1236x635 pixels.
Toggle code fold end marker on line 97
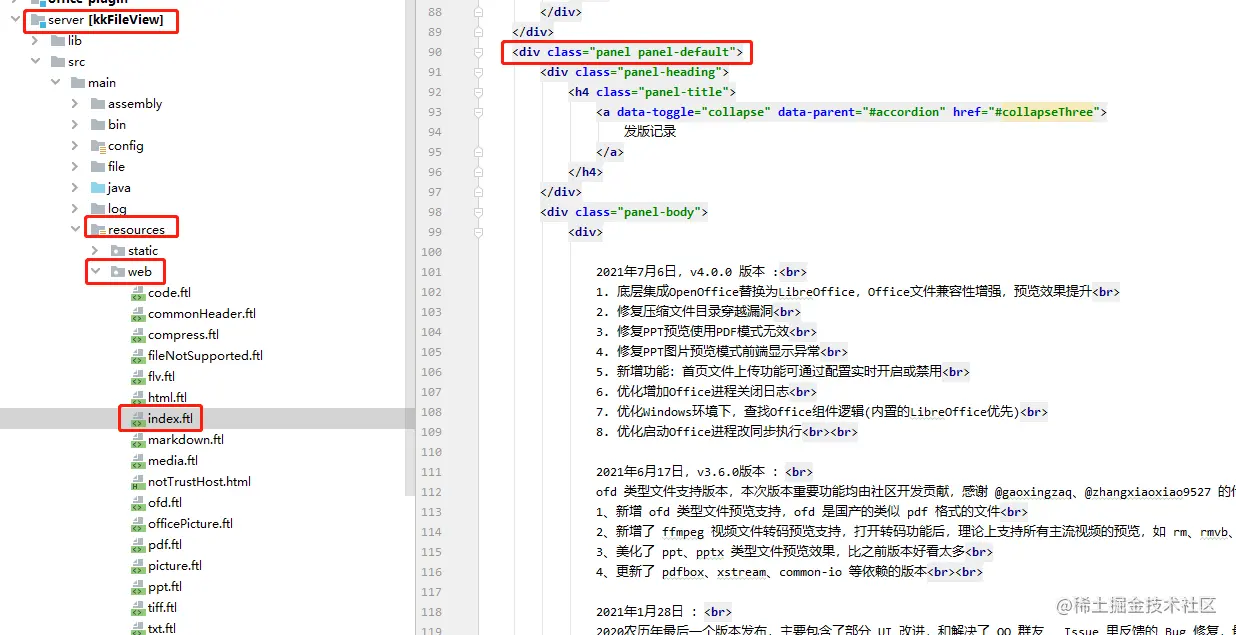tap(479, 192)
